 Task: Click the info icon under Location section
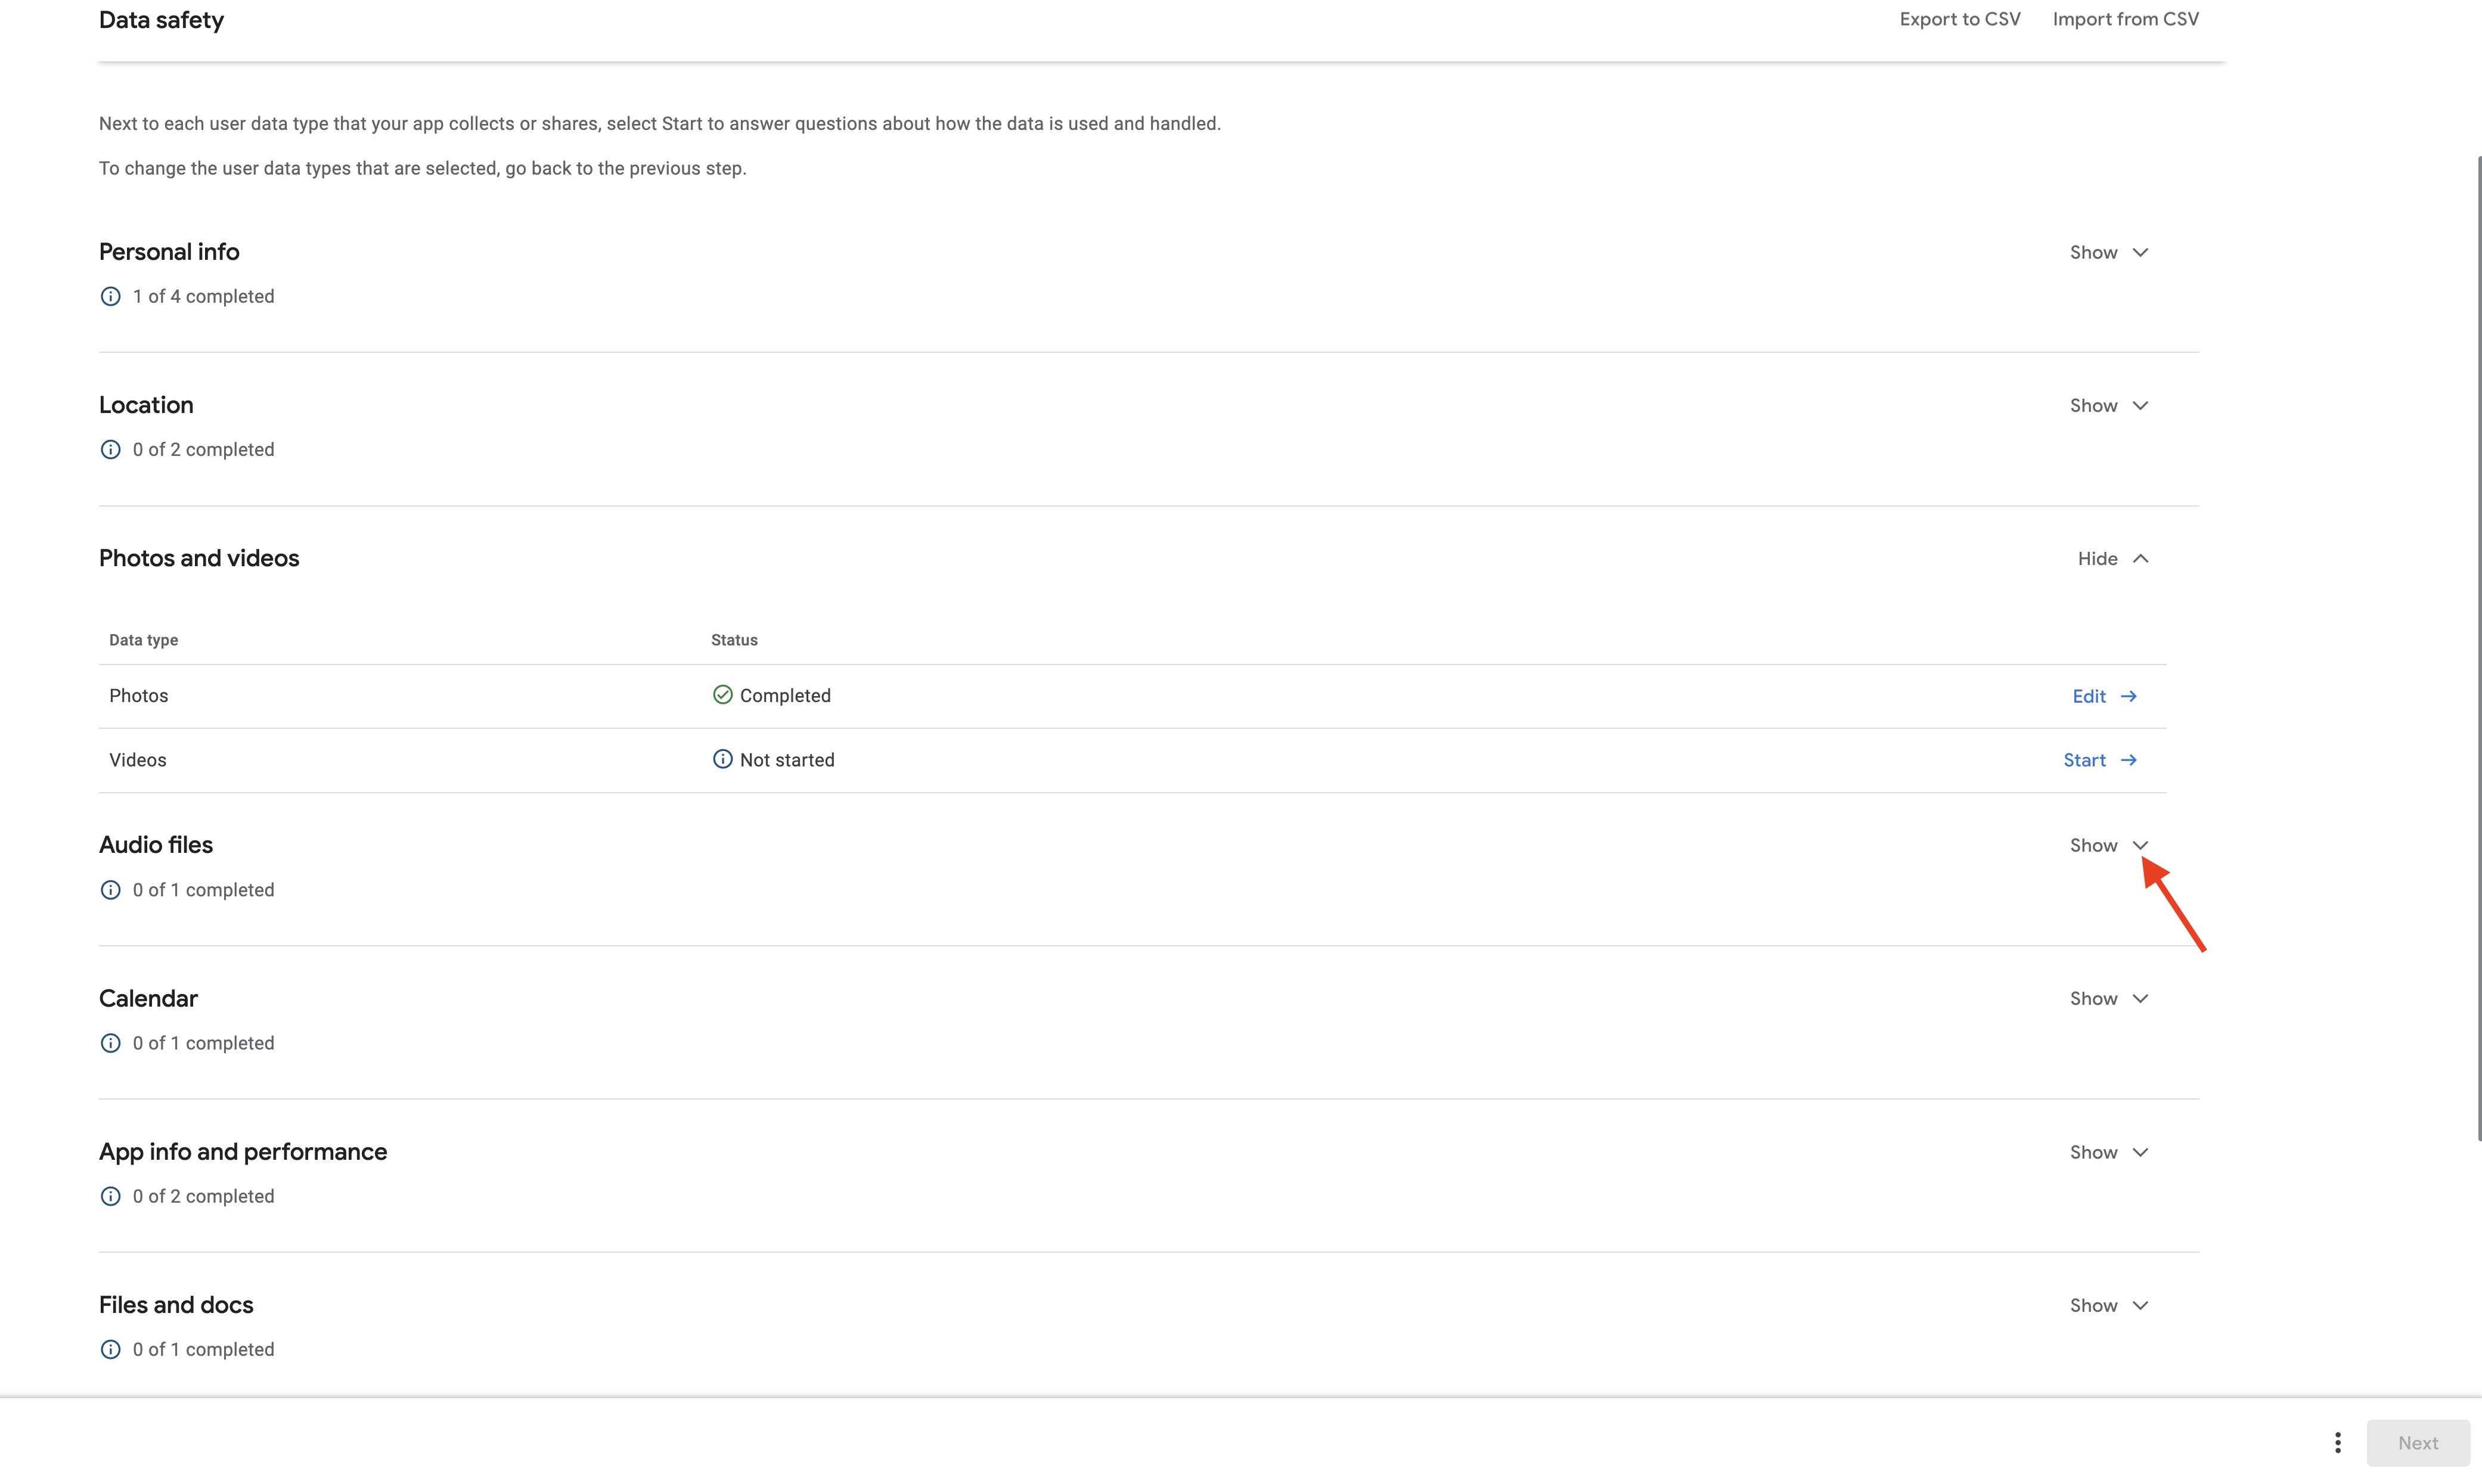[x=110, y=450]
